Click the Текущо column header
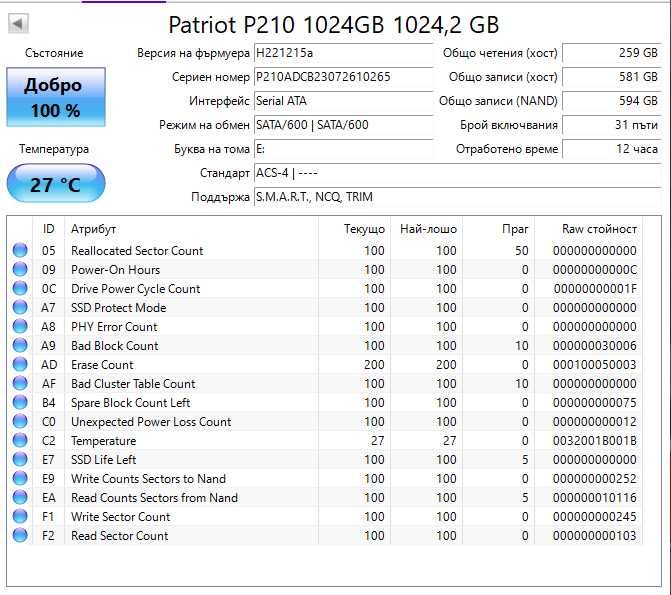This screenshot has height=595, width=671. (353, 229)
